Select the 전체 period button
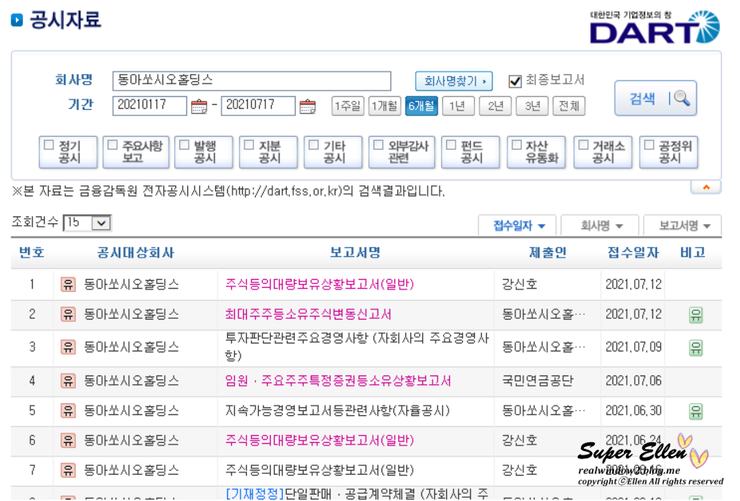740x501 pixels. (x=569, y=106)
